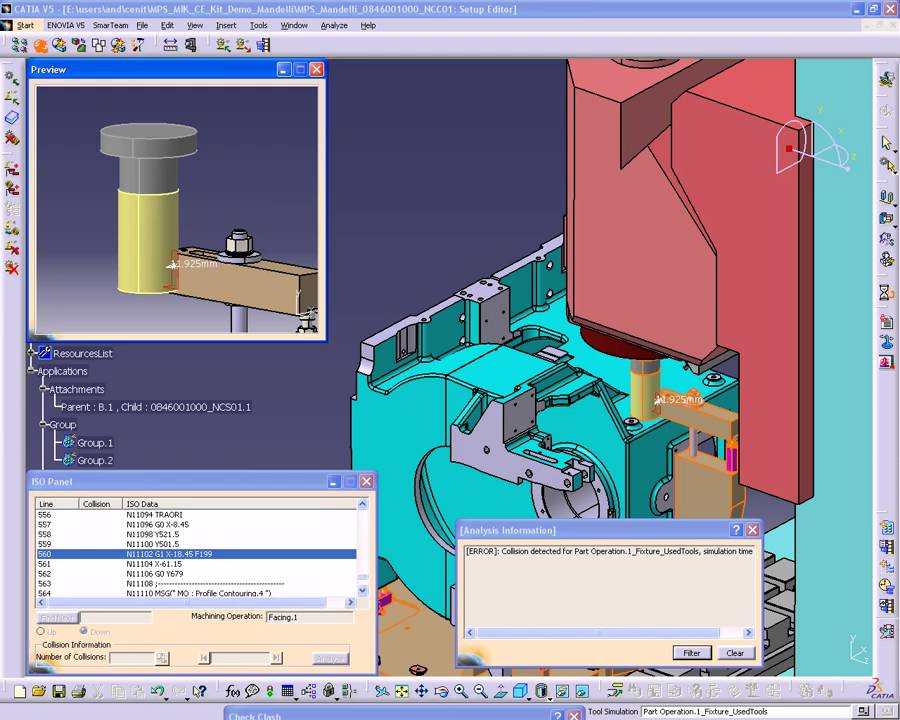Click the Save icon in bottom toolbar
Image resolution: width=900 pixels, height=720 pixels.
tap(59, 691)
